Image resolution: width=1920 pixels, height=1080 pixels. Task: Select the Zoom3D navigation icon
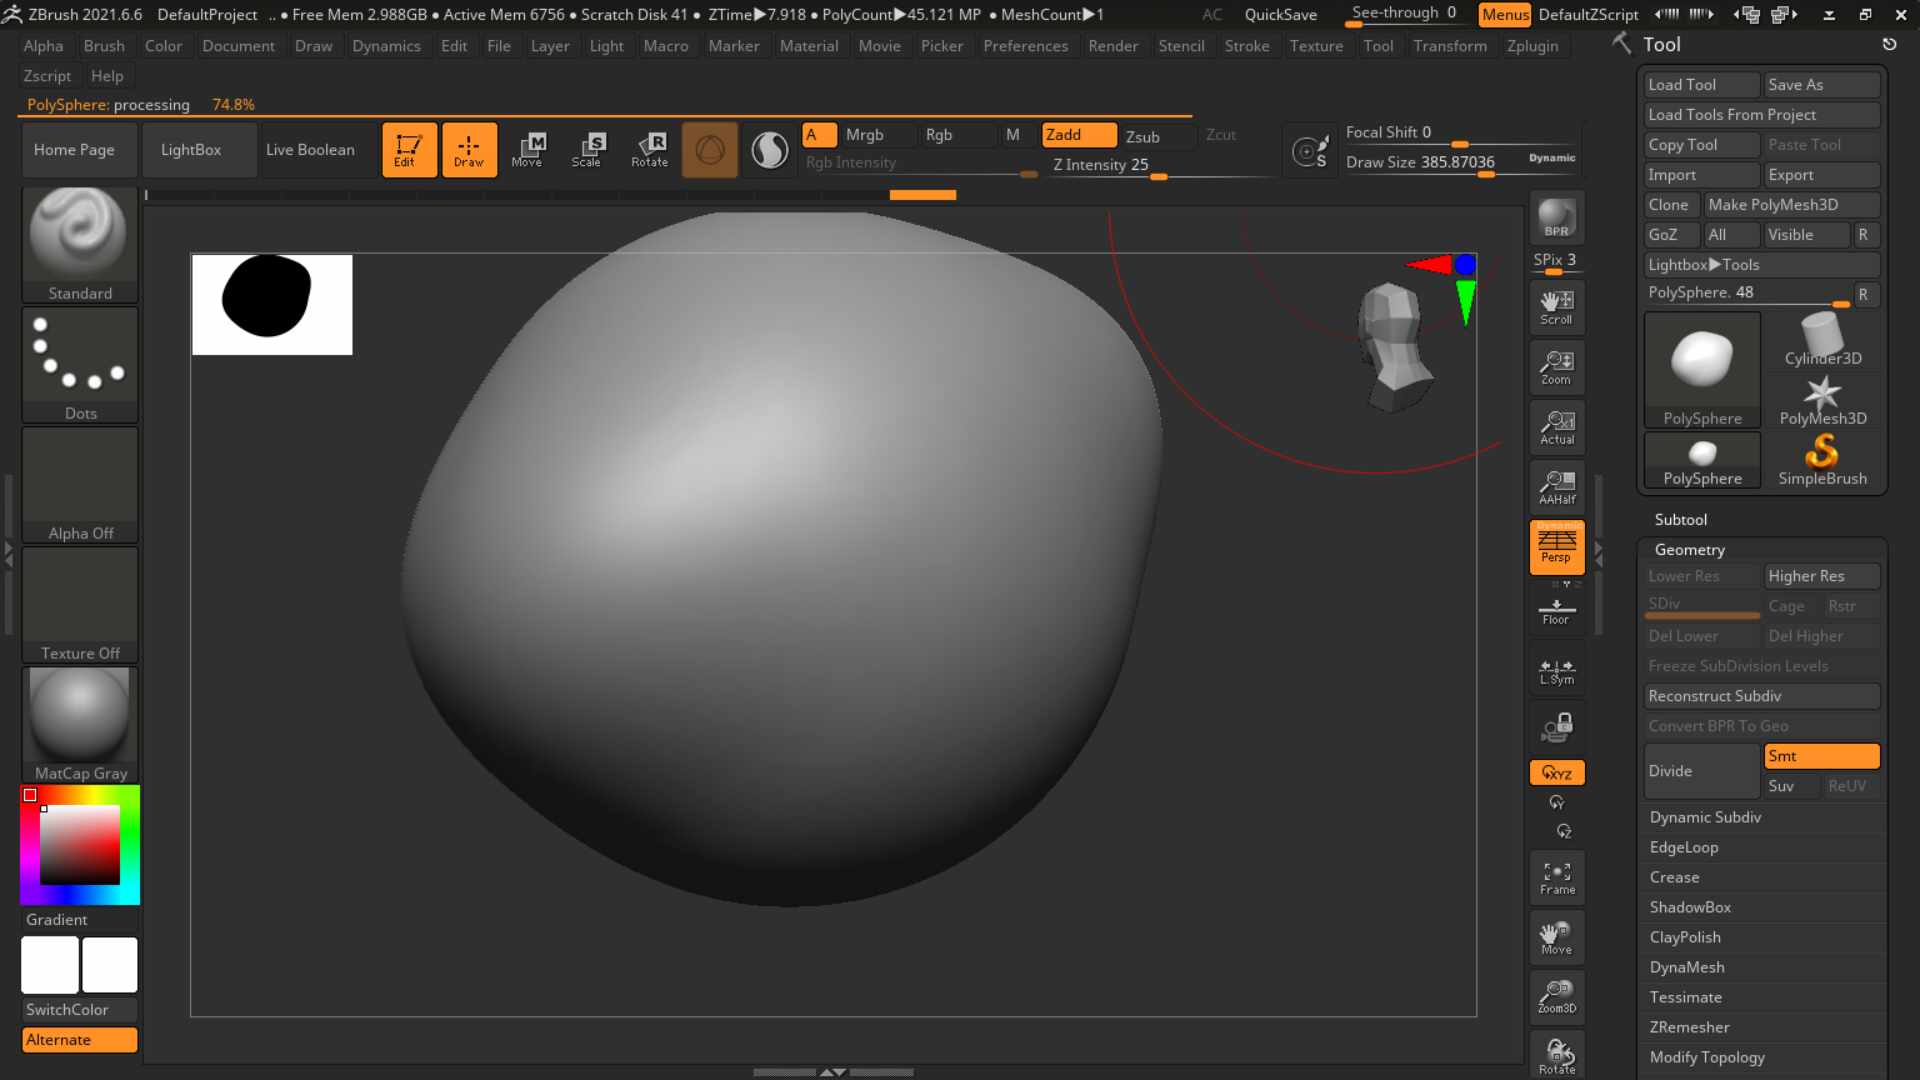(x=1557, y=997)
